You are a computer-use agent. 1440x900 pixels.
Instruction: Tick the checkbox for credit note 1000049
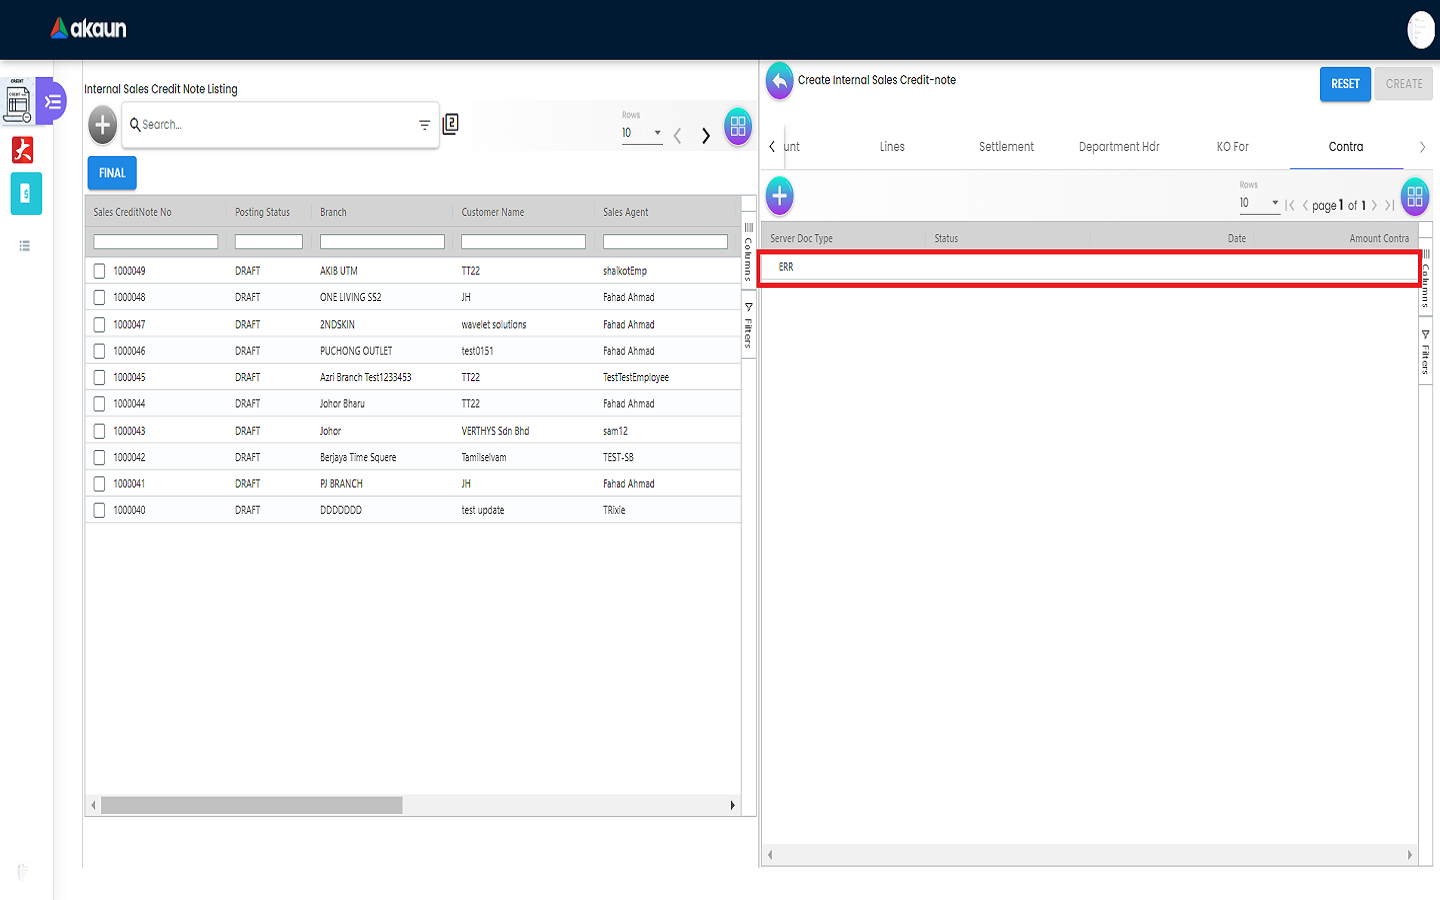pyautogui.click(x=99, y=271)
